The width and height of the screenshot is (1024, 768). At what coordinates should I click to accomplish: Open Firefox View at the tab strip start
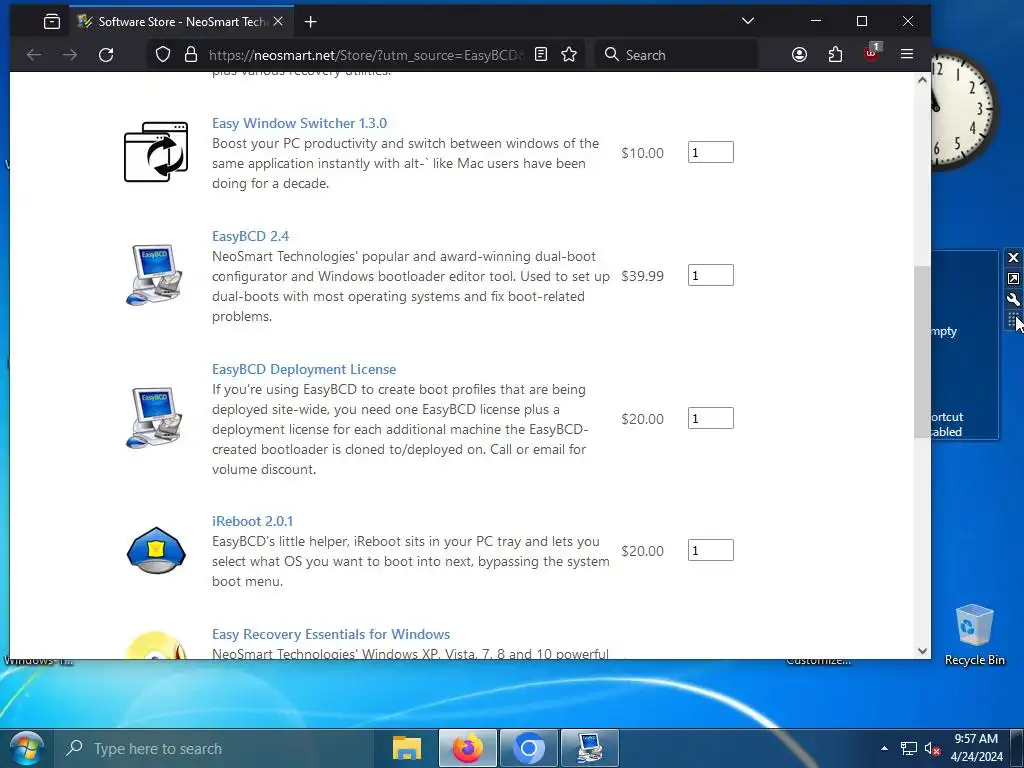52,22
